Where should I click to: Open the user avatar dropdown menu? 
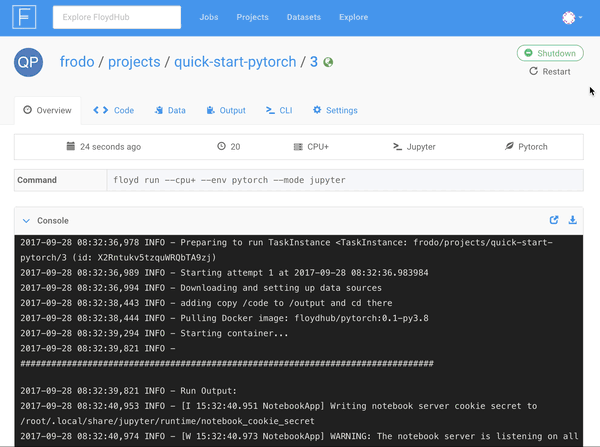coord(572,17)
